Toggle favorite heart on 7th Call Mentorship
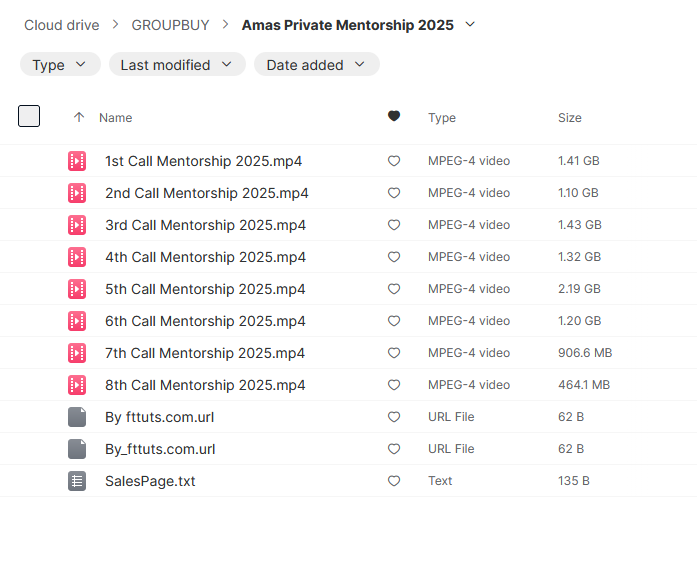 (394, 353)
